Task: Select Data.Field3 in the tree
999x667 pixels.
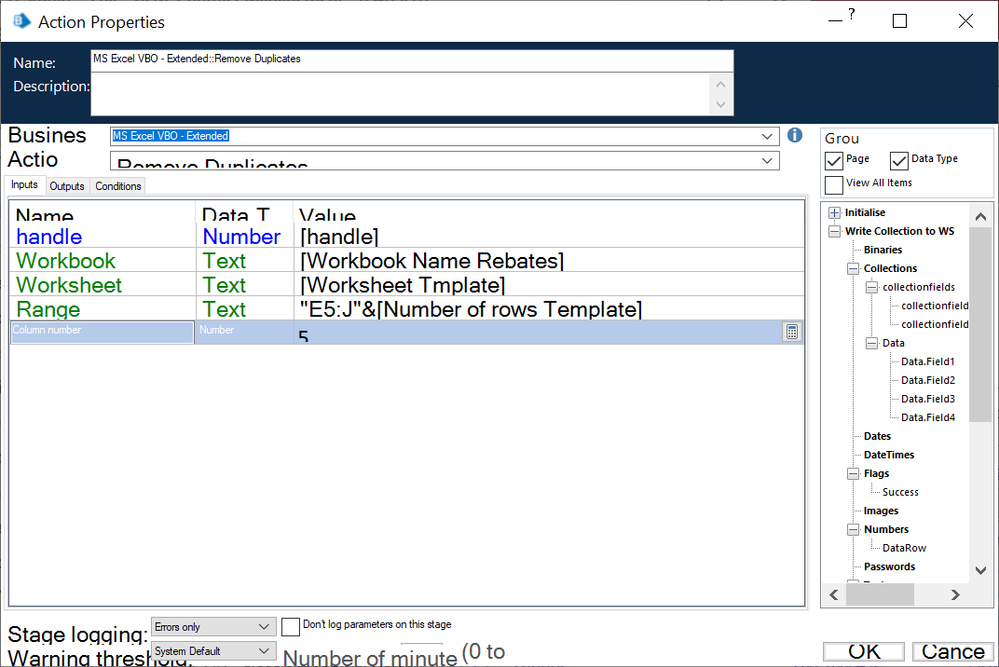Action: click(928, 399)
